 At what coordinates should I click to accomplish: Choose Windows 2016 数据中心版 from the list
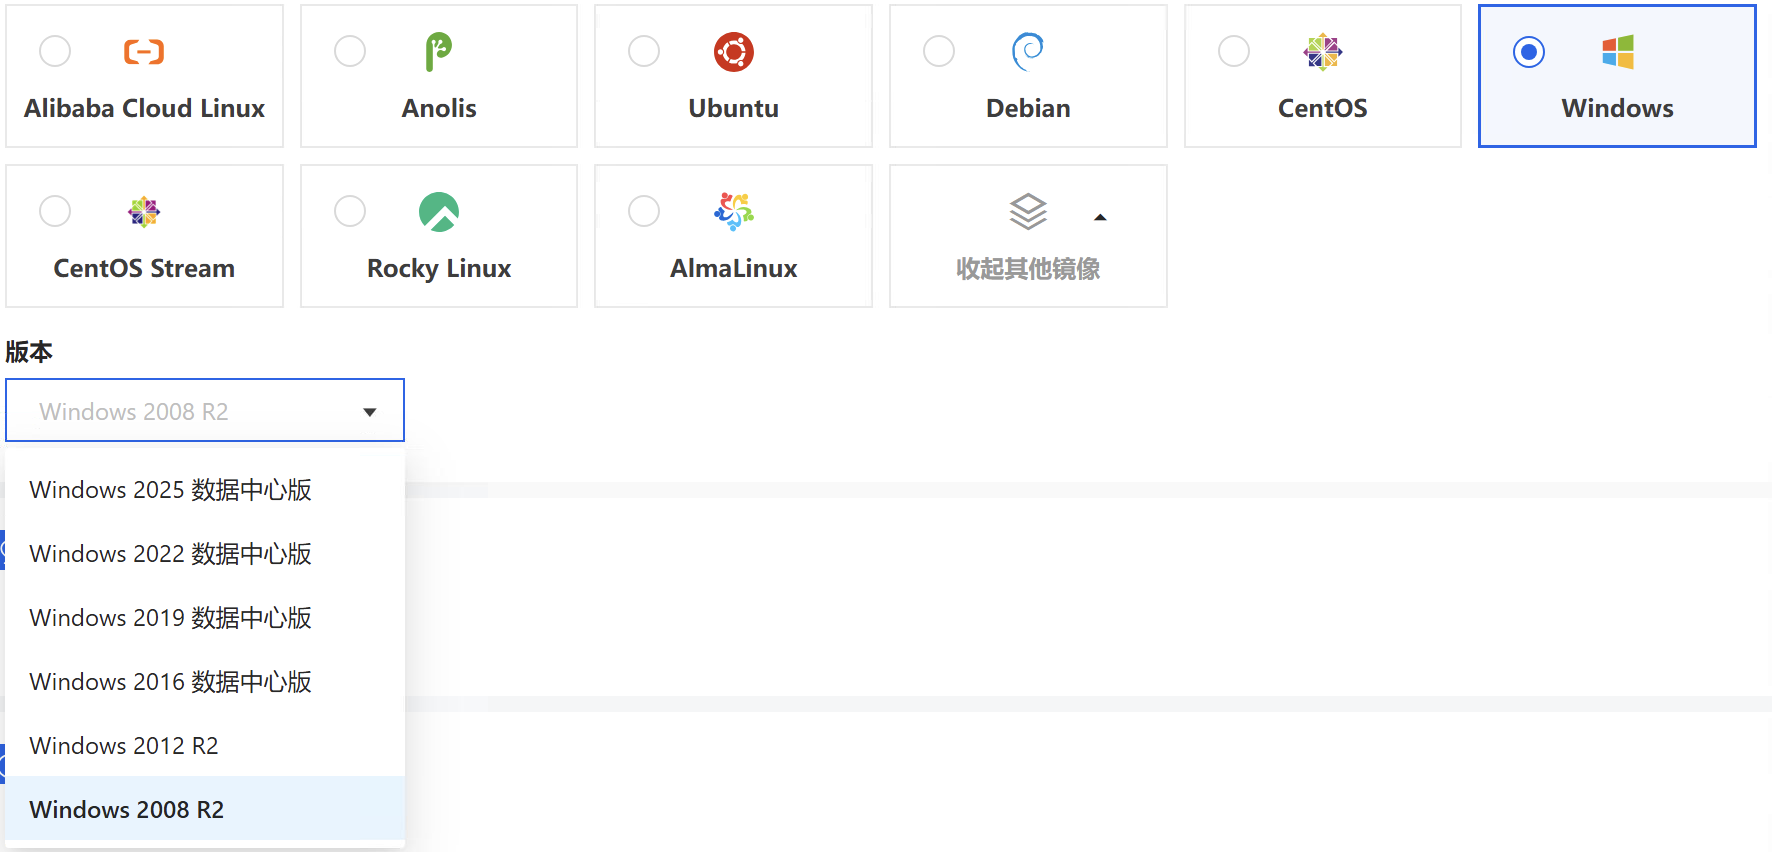point(205,682)
